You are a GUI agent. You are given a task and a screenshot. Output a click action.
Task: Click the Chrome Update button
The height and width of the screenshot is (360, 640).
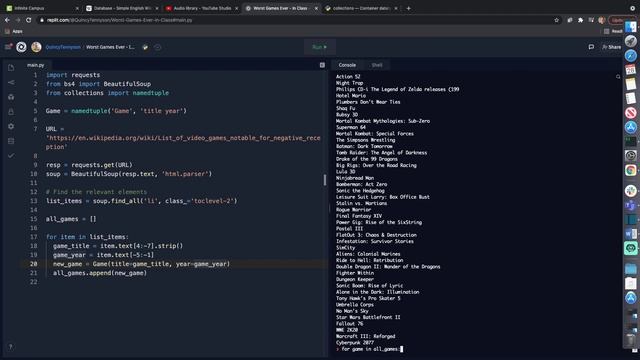click(617, 20)
